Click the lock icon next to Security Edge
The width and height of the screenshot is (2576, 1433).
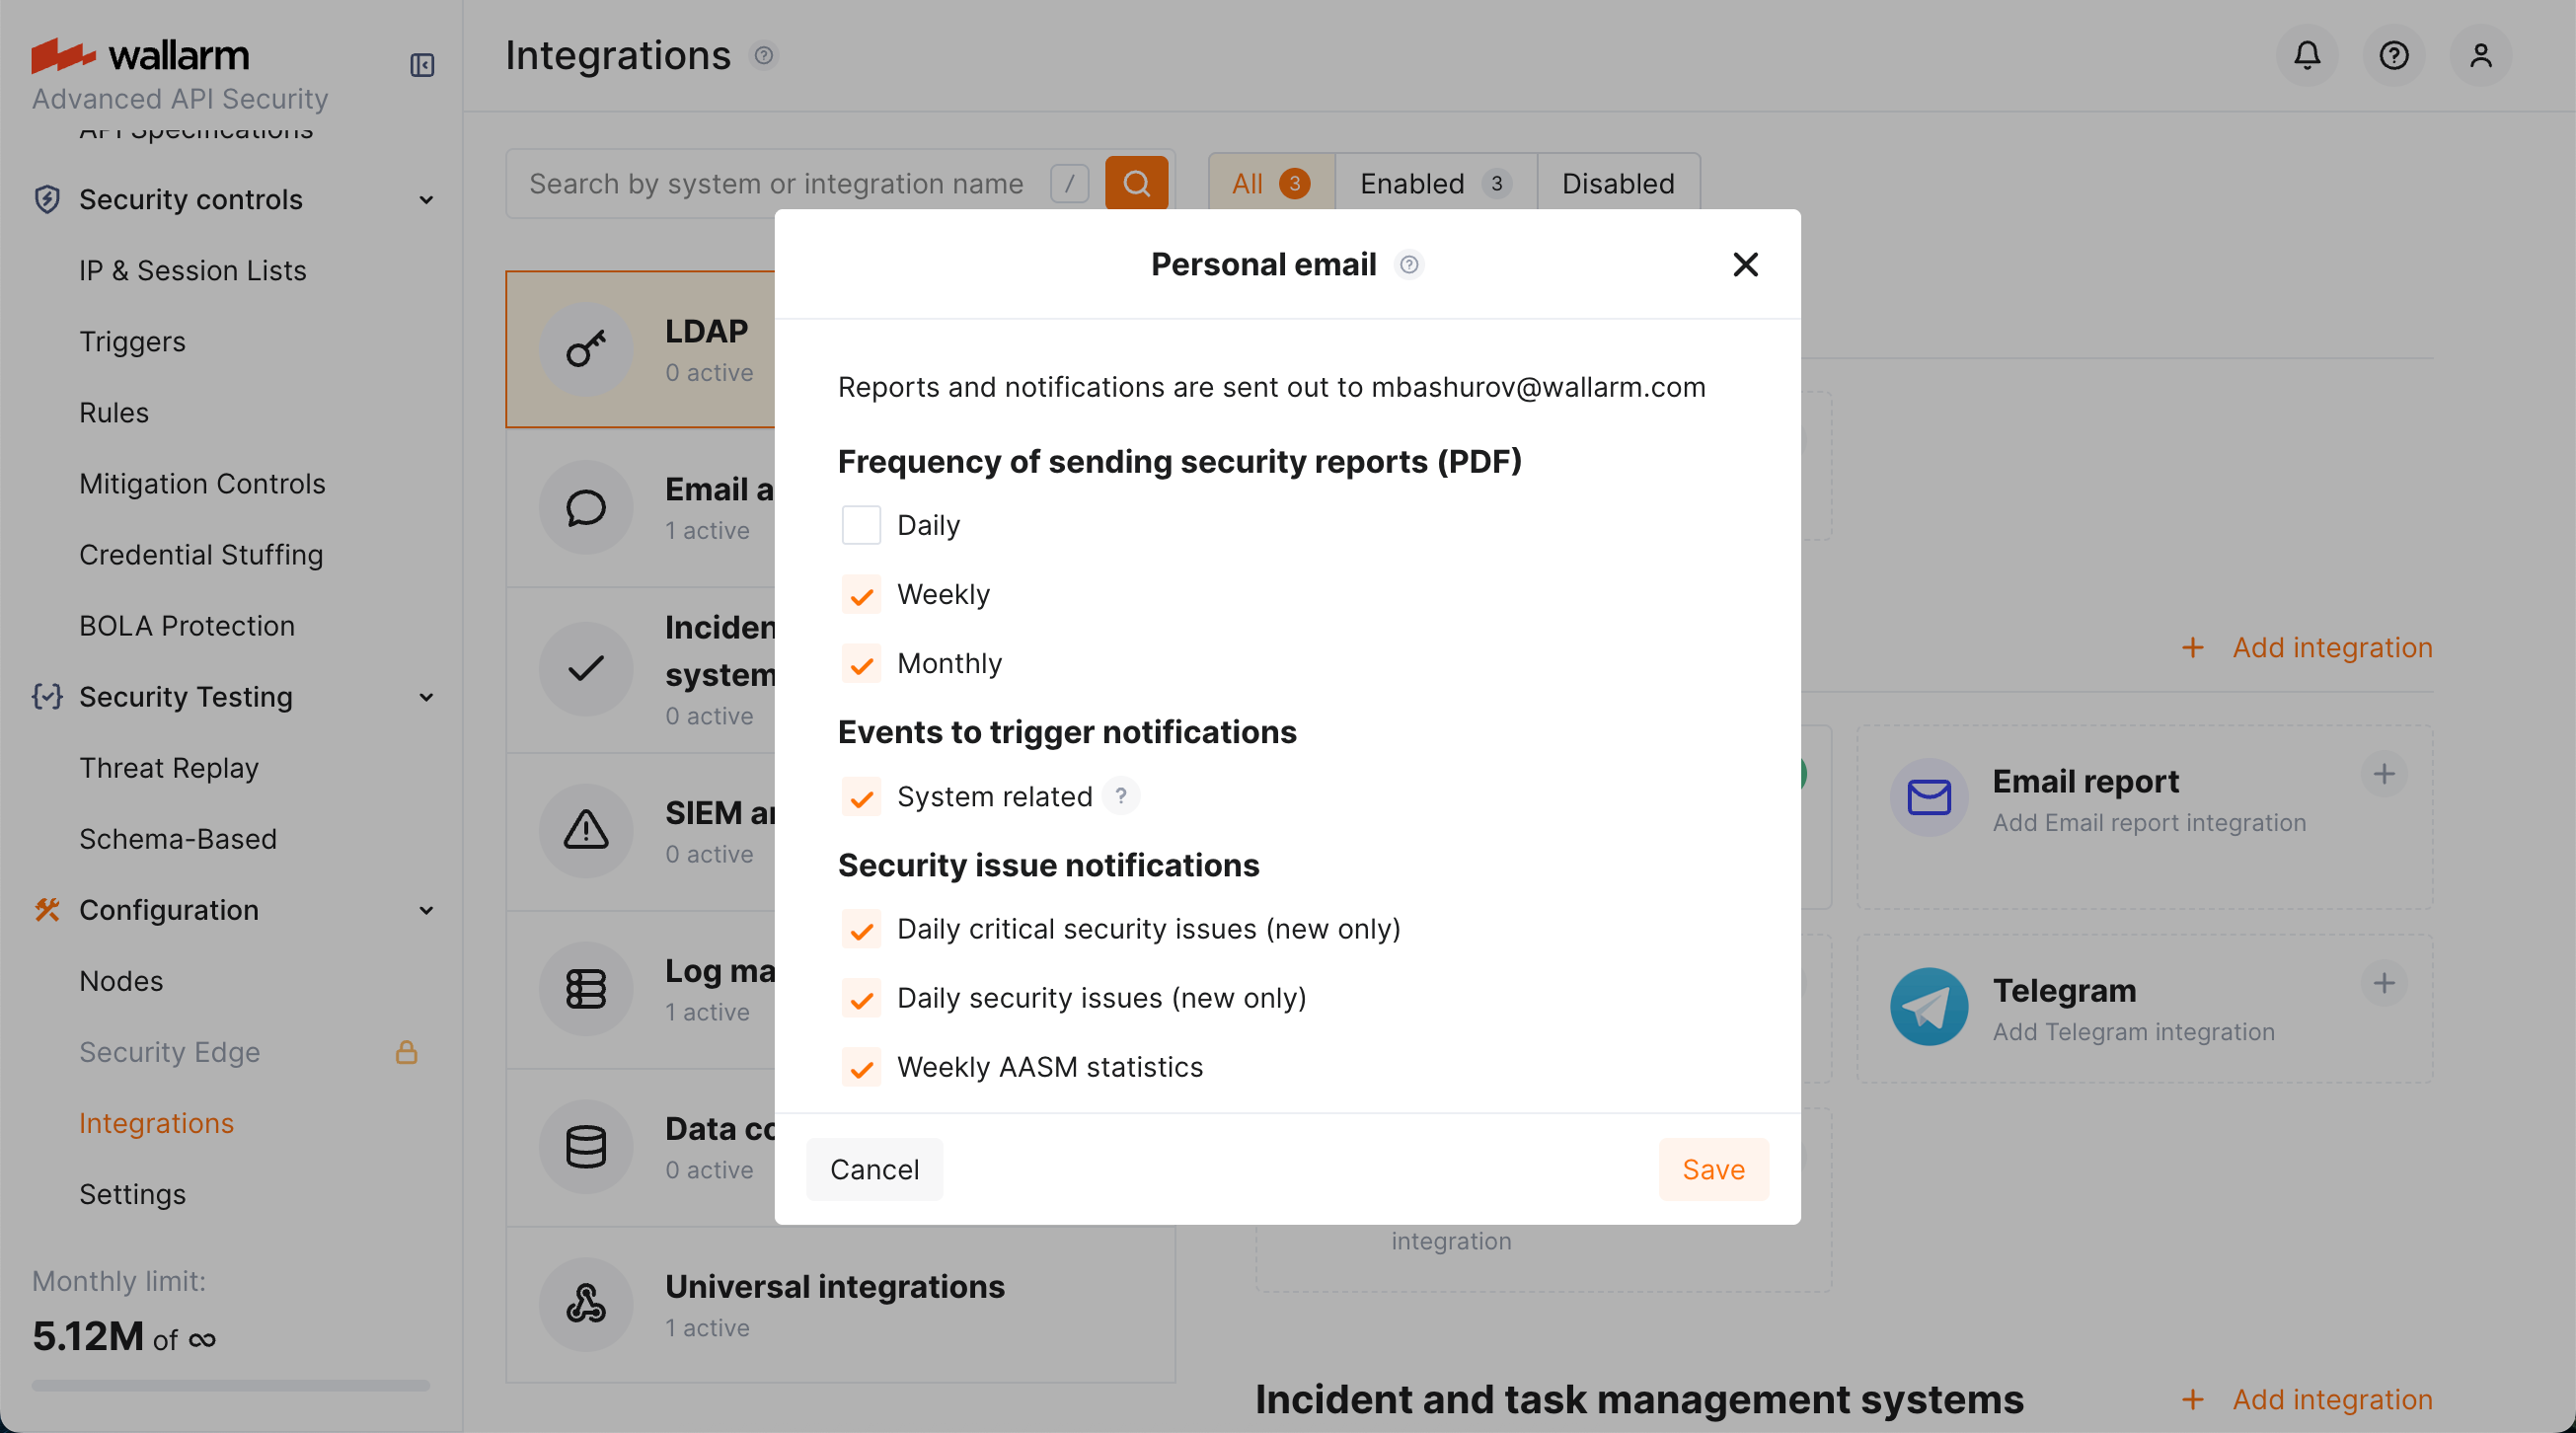pos(408,1052)
